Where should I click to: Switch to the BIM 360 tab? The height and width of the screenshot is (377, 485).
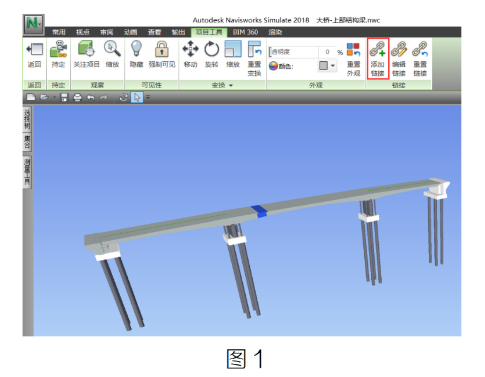[245, 32]
